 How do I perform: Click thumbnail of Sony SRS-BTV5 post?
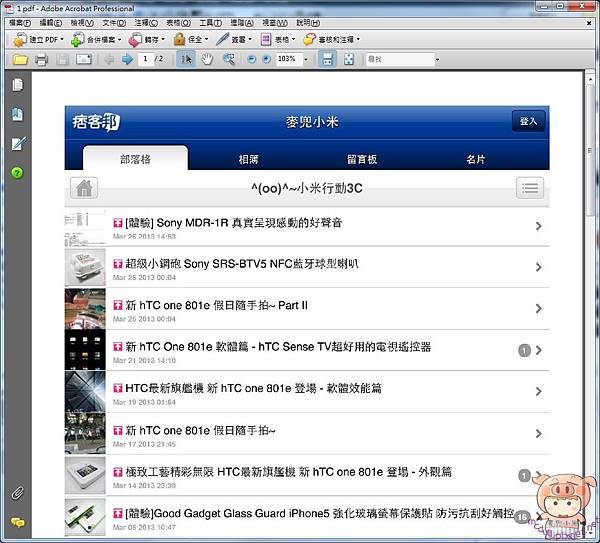click(x=85, y=267)
